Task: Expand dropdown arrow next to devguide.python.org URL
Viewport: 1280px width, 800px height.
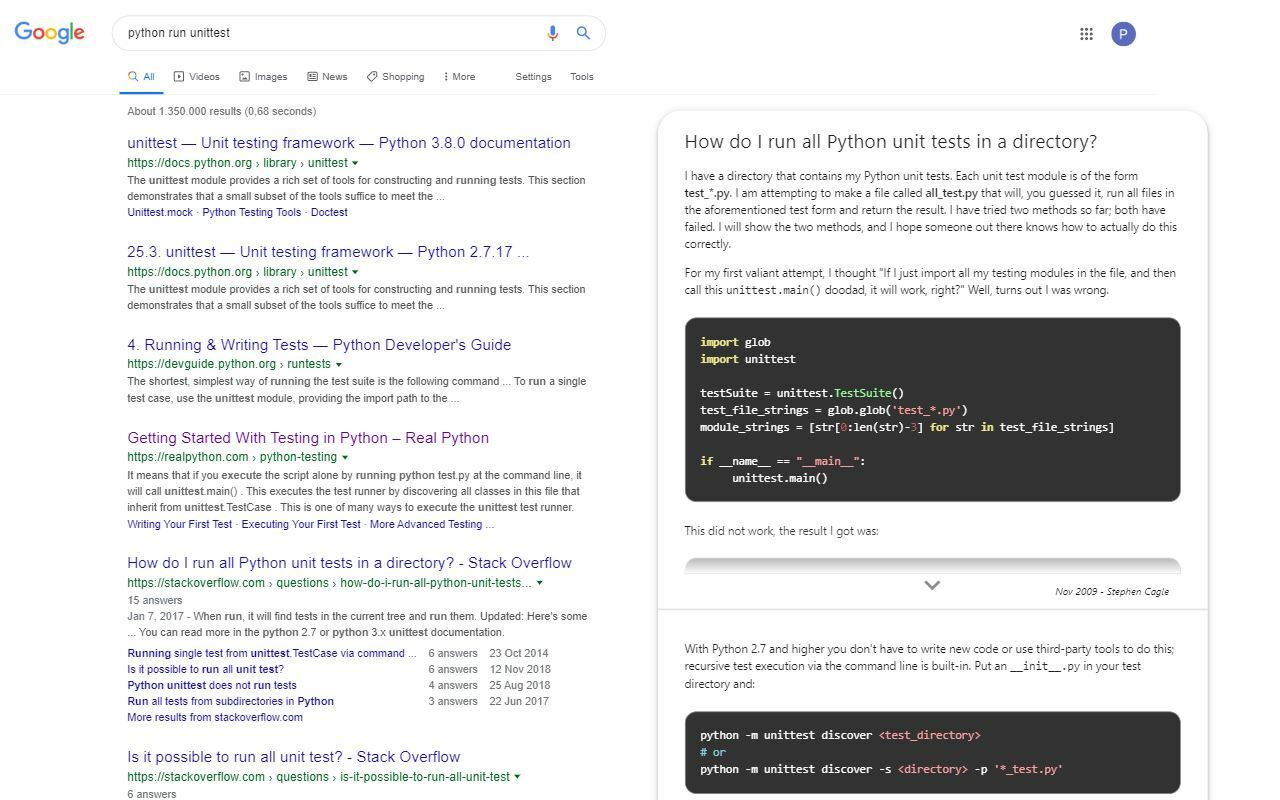Action: click(x=339, y=365)
